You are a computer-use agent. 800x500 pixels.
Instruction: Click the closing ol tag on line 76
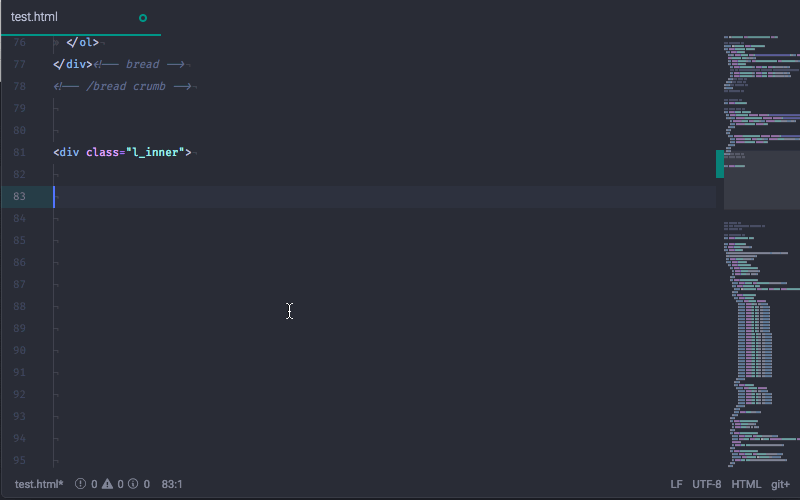(x=82, y=42)
